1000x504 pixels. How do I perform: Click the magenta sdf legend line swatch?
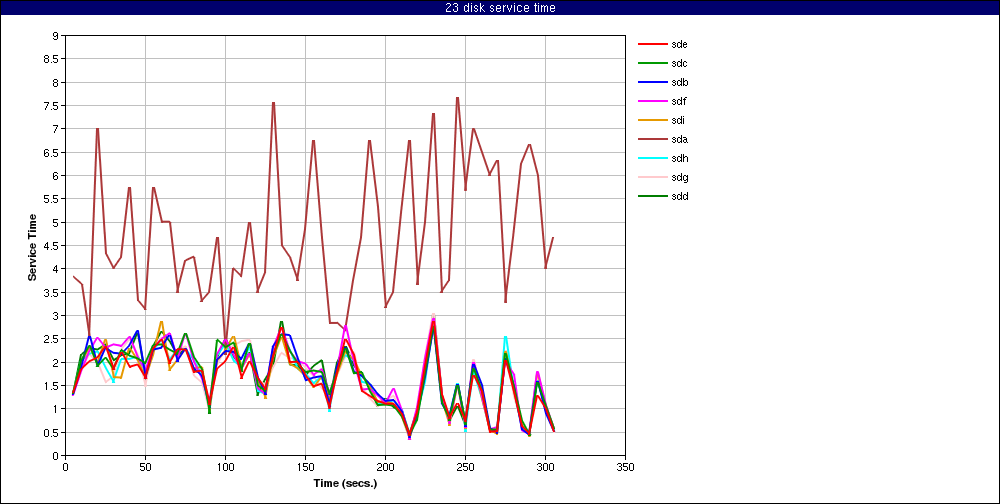(652, 101)
